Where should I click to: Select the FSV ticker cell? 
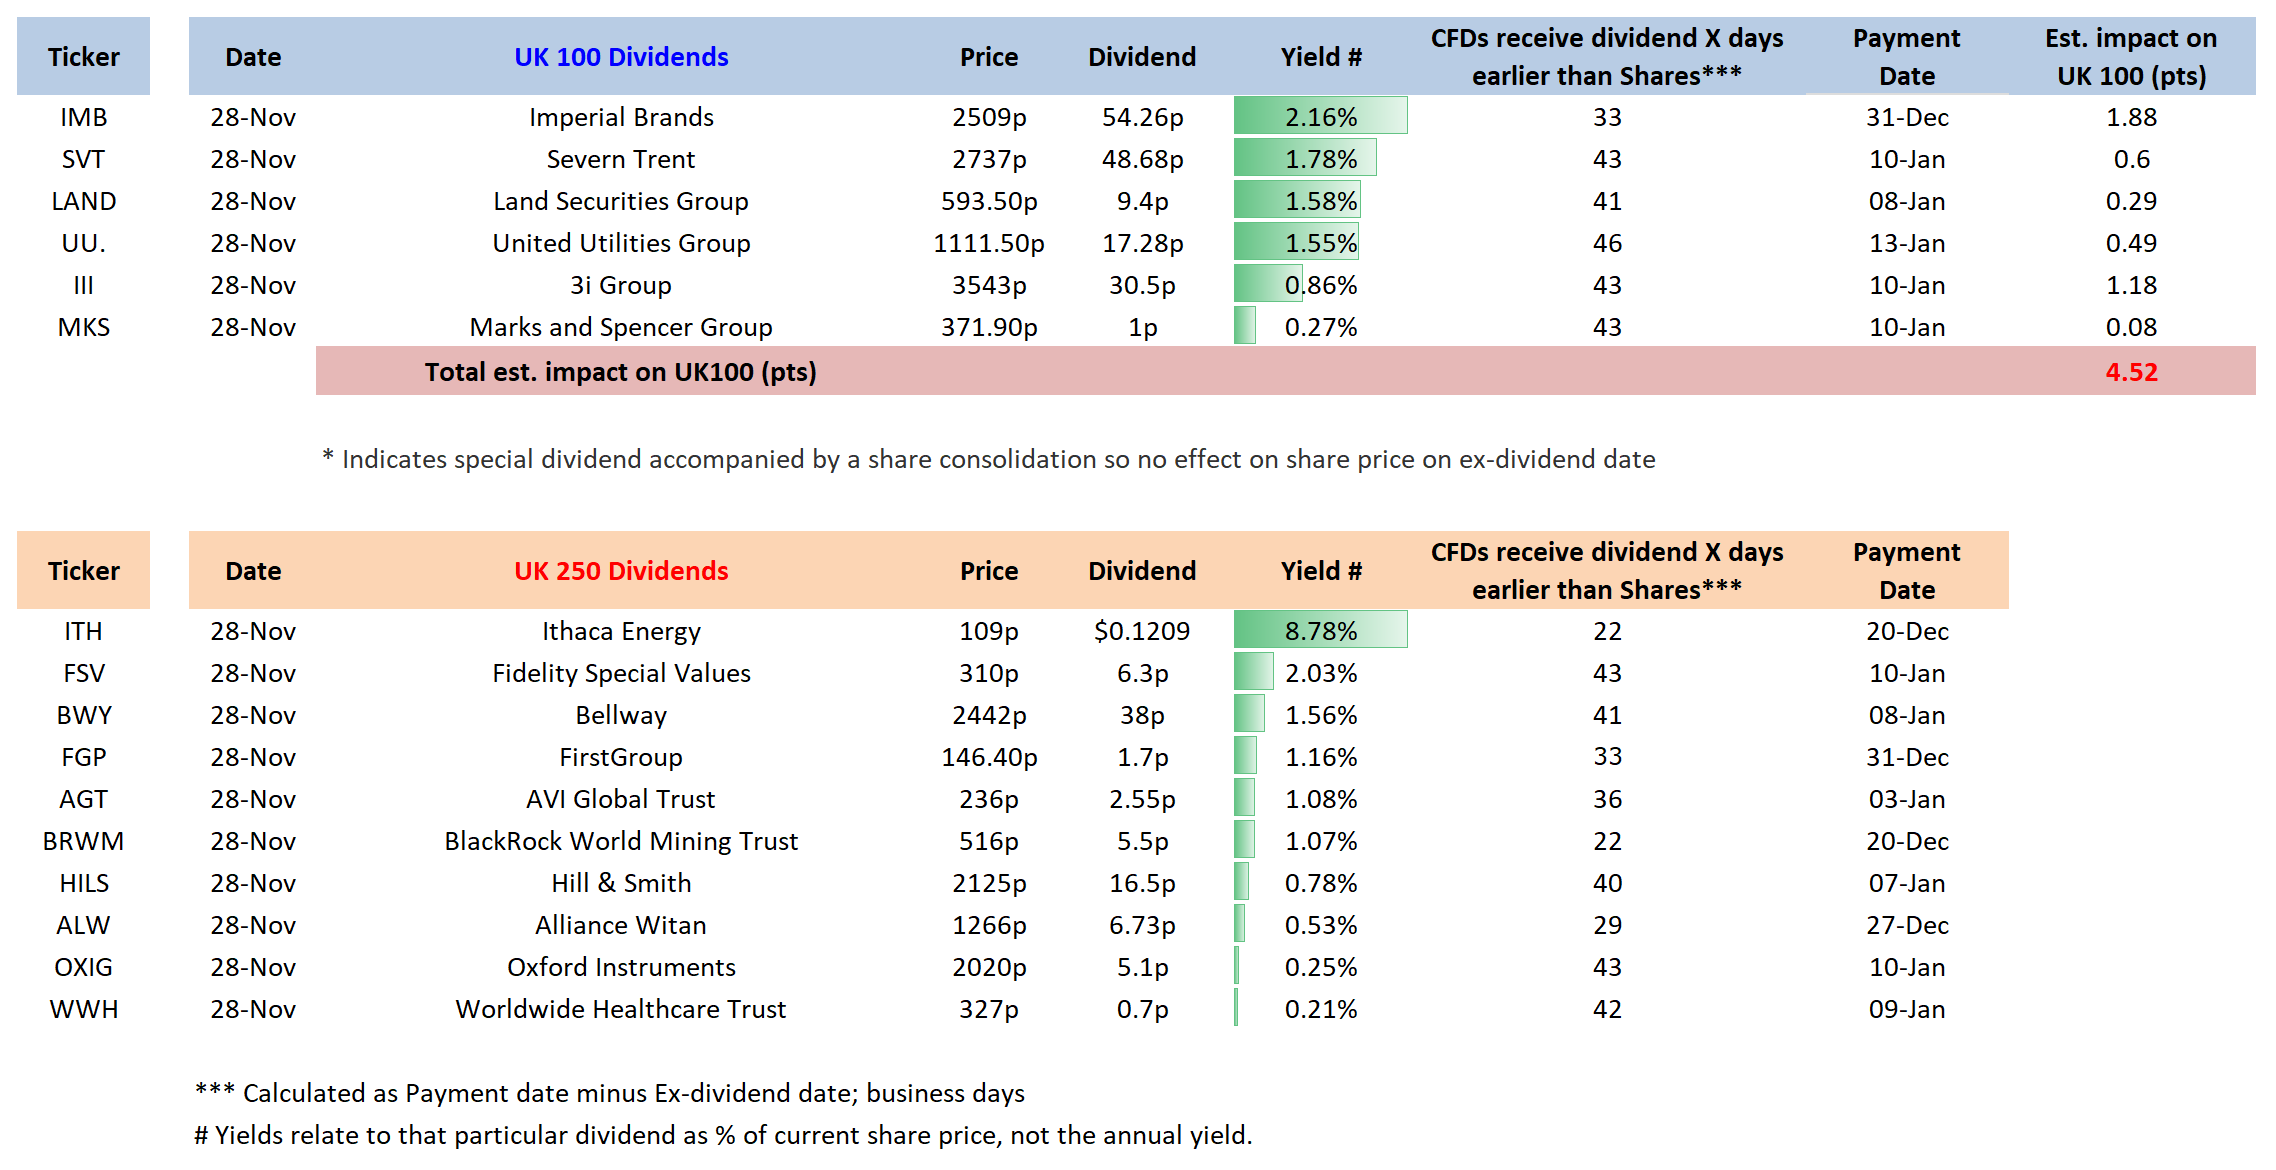(83, 673)
